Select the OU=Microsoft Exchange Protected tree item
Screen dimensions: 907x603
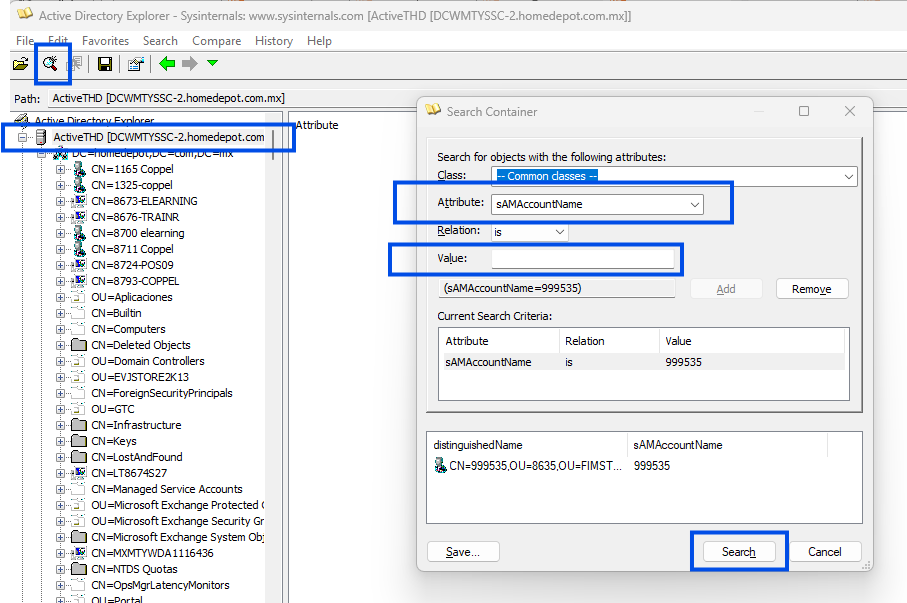coord(178,505)
